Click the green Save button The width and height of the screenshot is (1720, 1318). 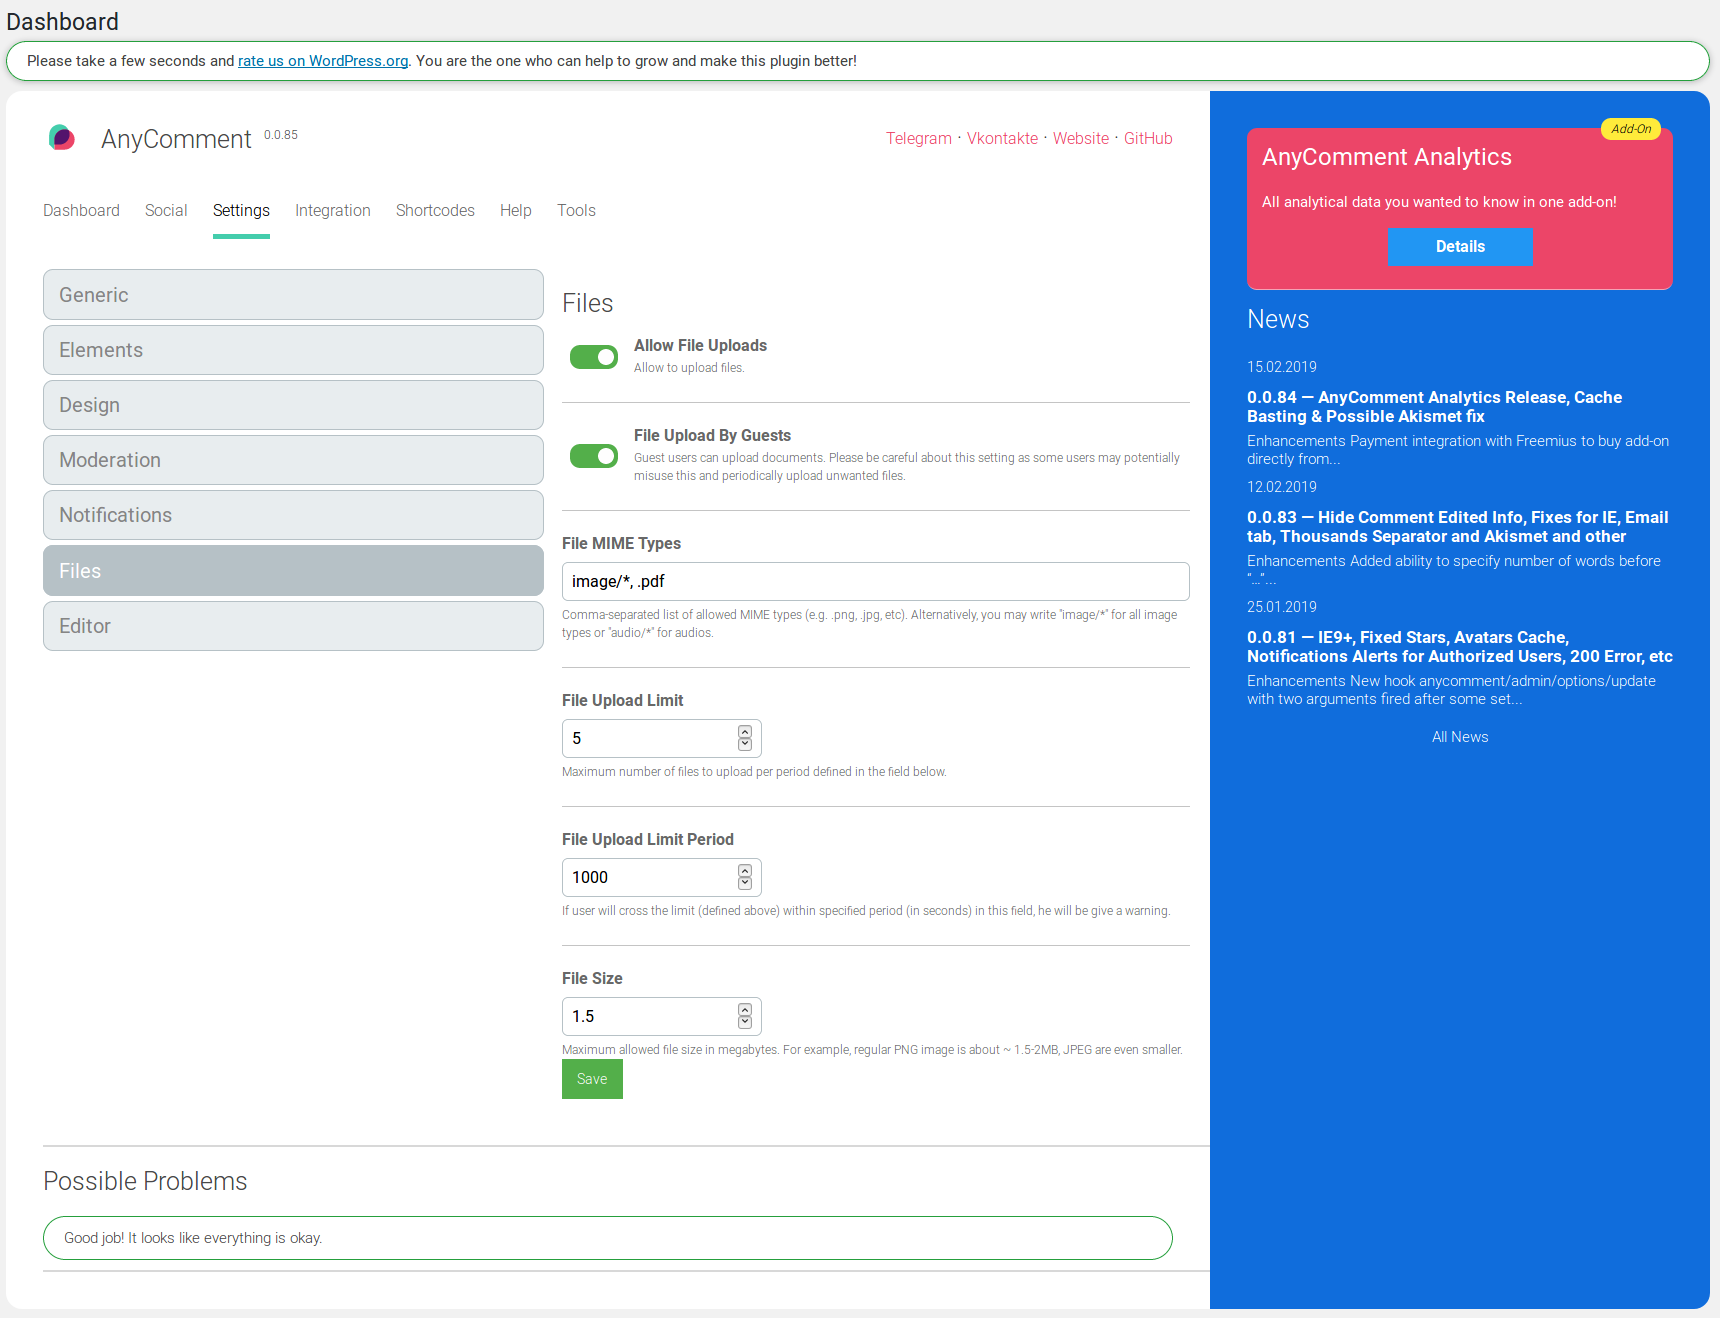pyautogui.click(x=592, y=1079)
